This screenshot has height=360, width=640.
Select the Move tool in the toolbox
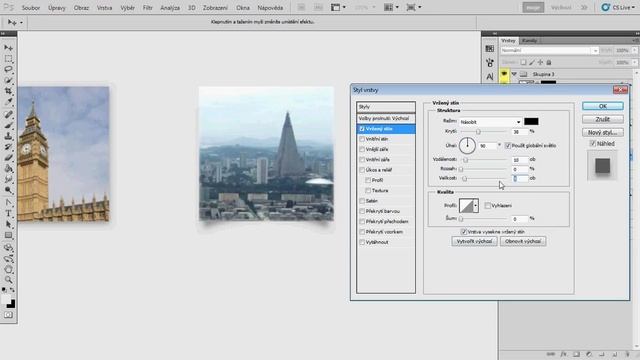pyautogui.click(x=8, y=48)
